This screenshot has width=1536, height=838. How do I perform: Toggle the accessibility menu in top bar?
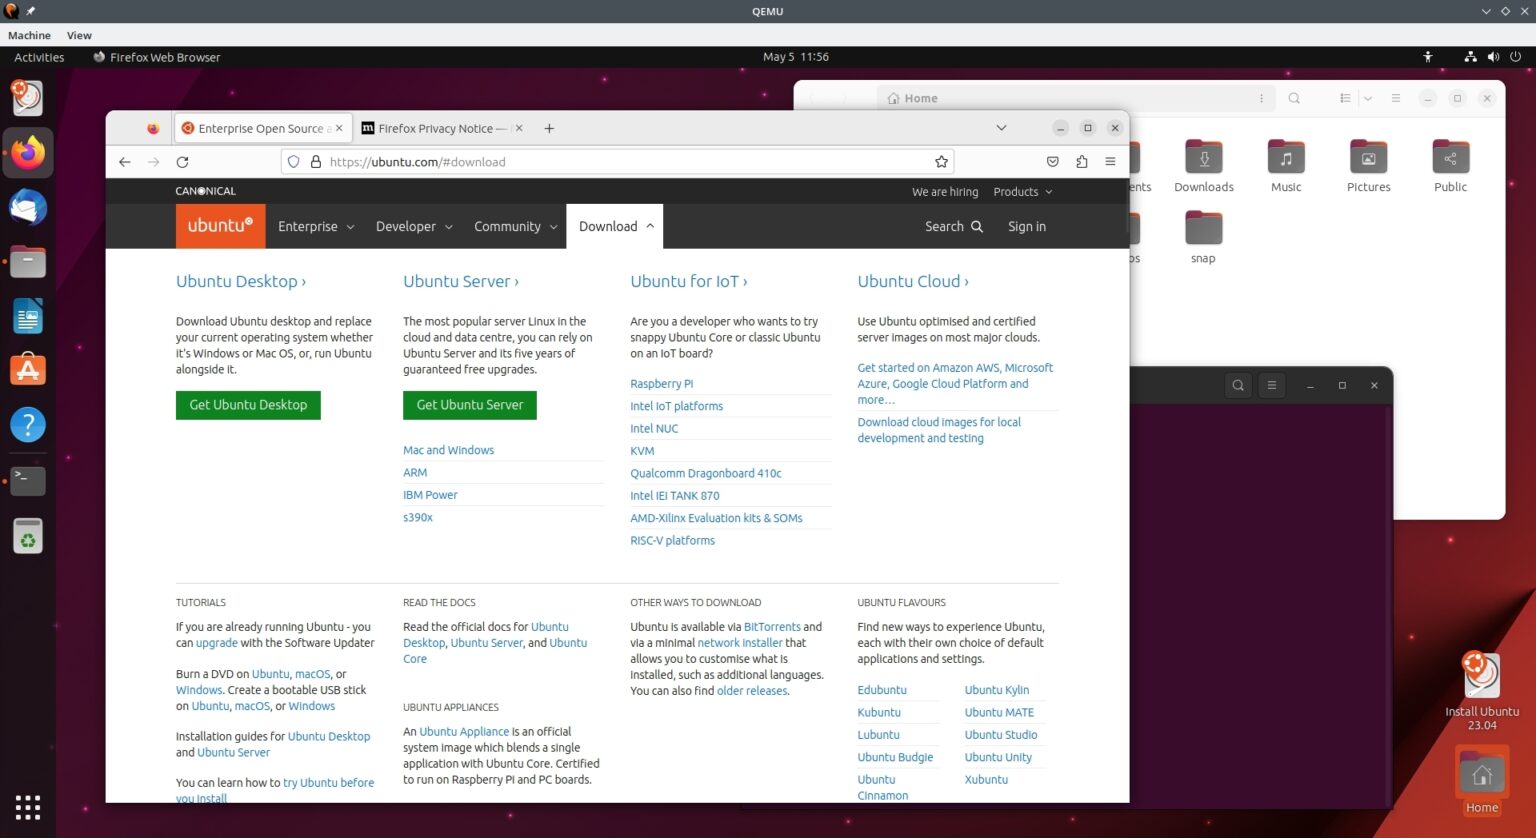click(x=1428, y=57)
